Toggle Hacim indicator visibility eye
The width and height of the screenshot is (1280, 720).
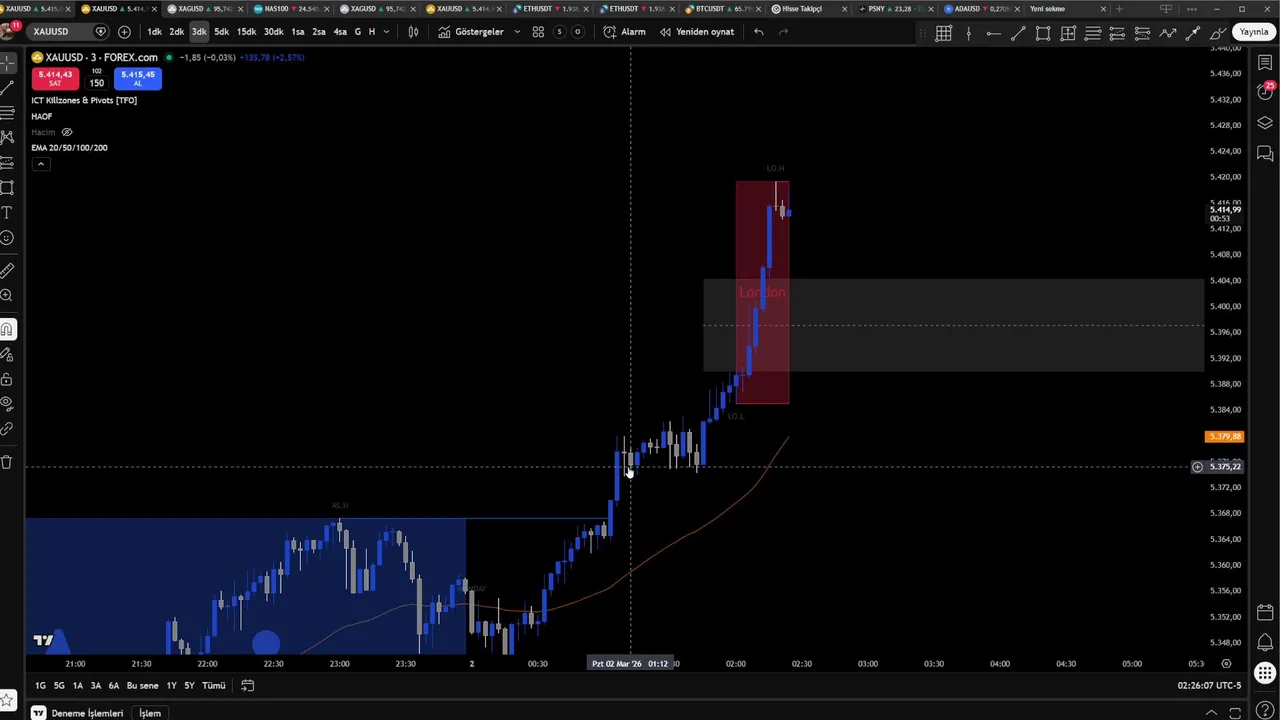(67, 132)
